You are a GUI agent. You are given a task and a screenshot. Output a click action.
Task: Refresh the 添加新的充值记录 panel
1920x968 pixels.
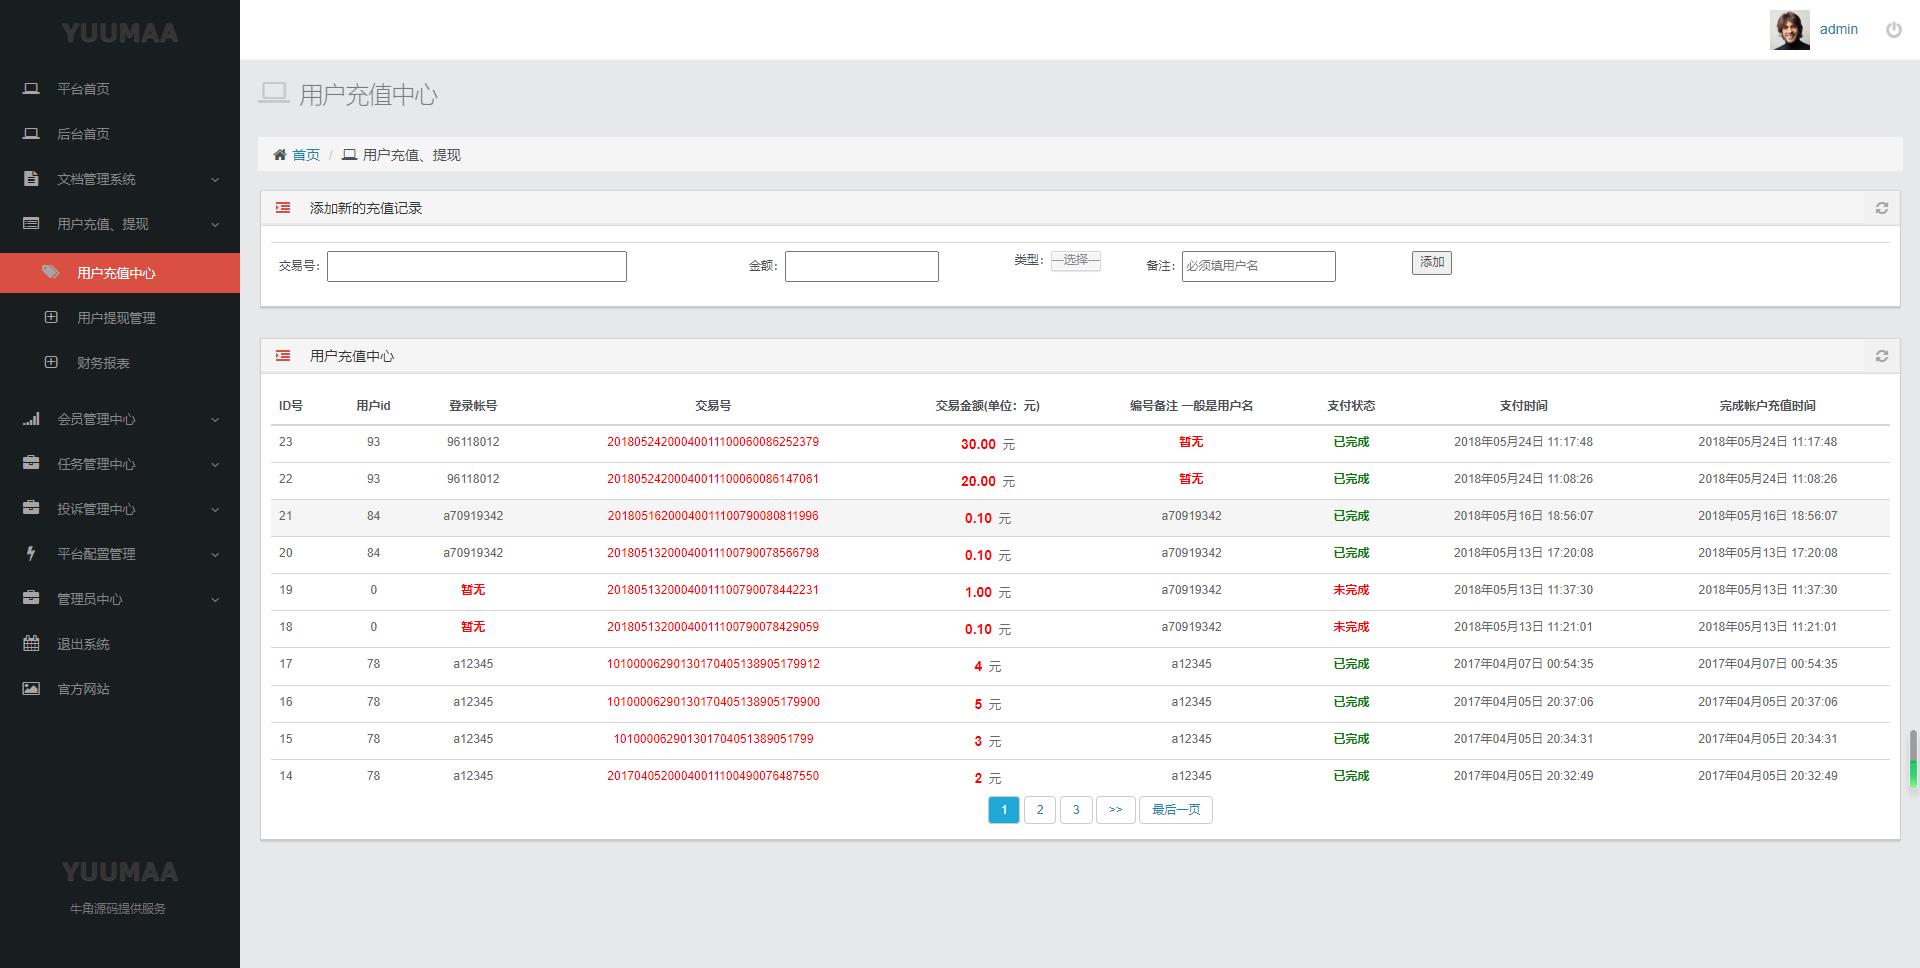click(1881, 208)
